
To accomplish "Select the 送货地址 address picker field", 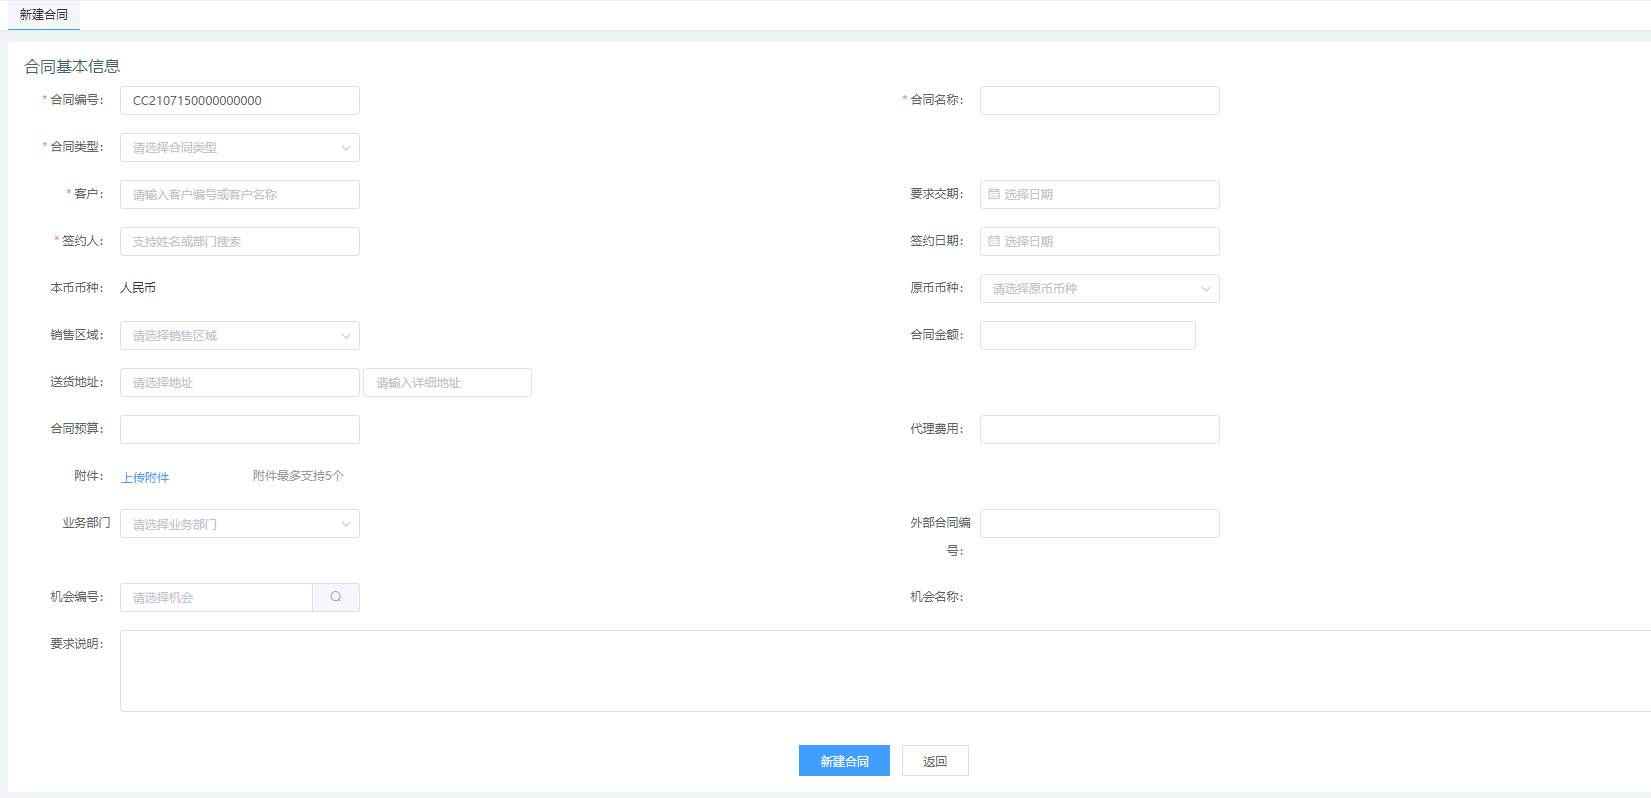I will (x=239, y=383).
